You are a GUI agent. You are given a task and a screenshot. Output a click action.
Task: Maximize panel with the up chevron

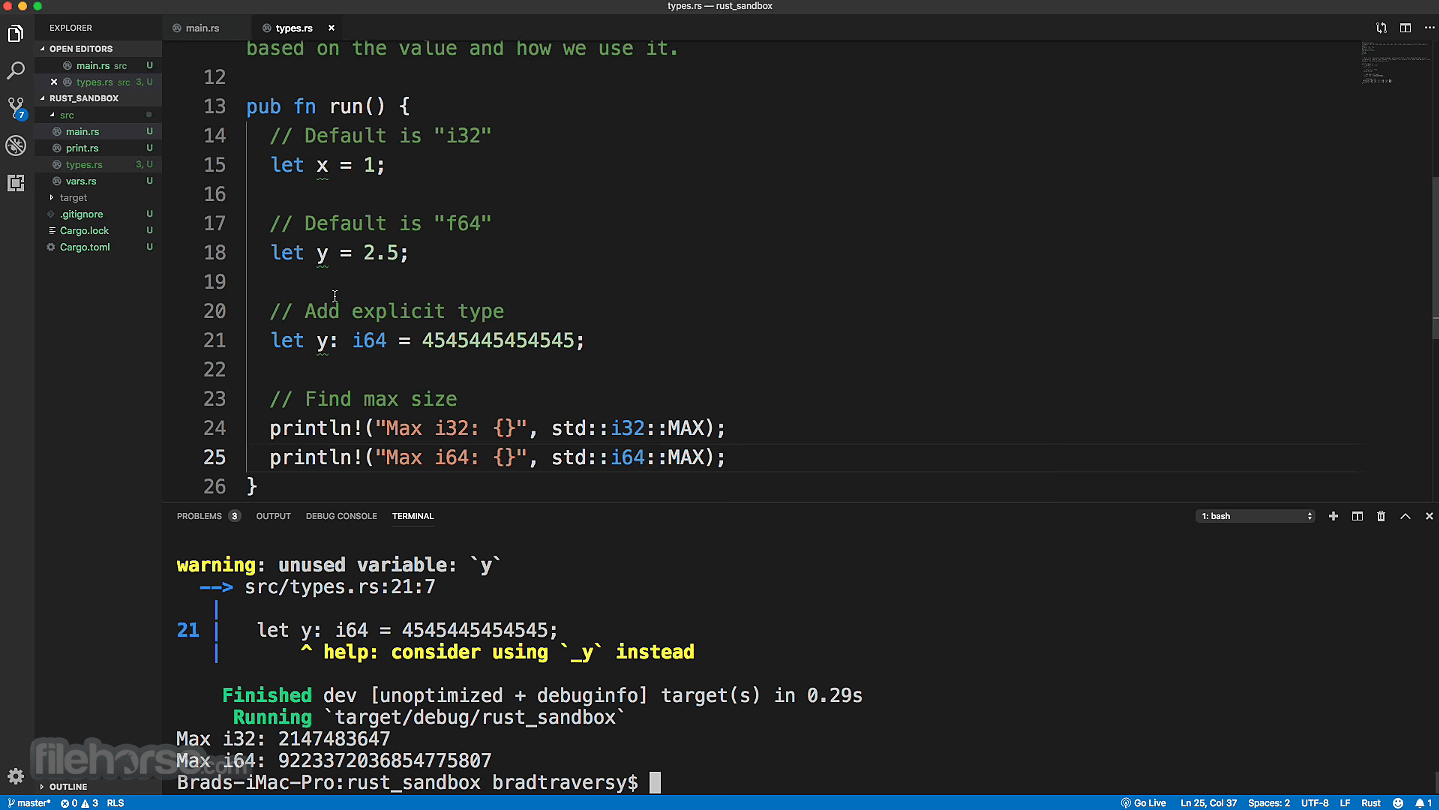[x=1405, y=516]
